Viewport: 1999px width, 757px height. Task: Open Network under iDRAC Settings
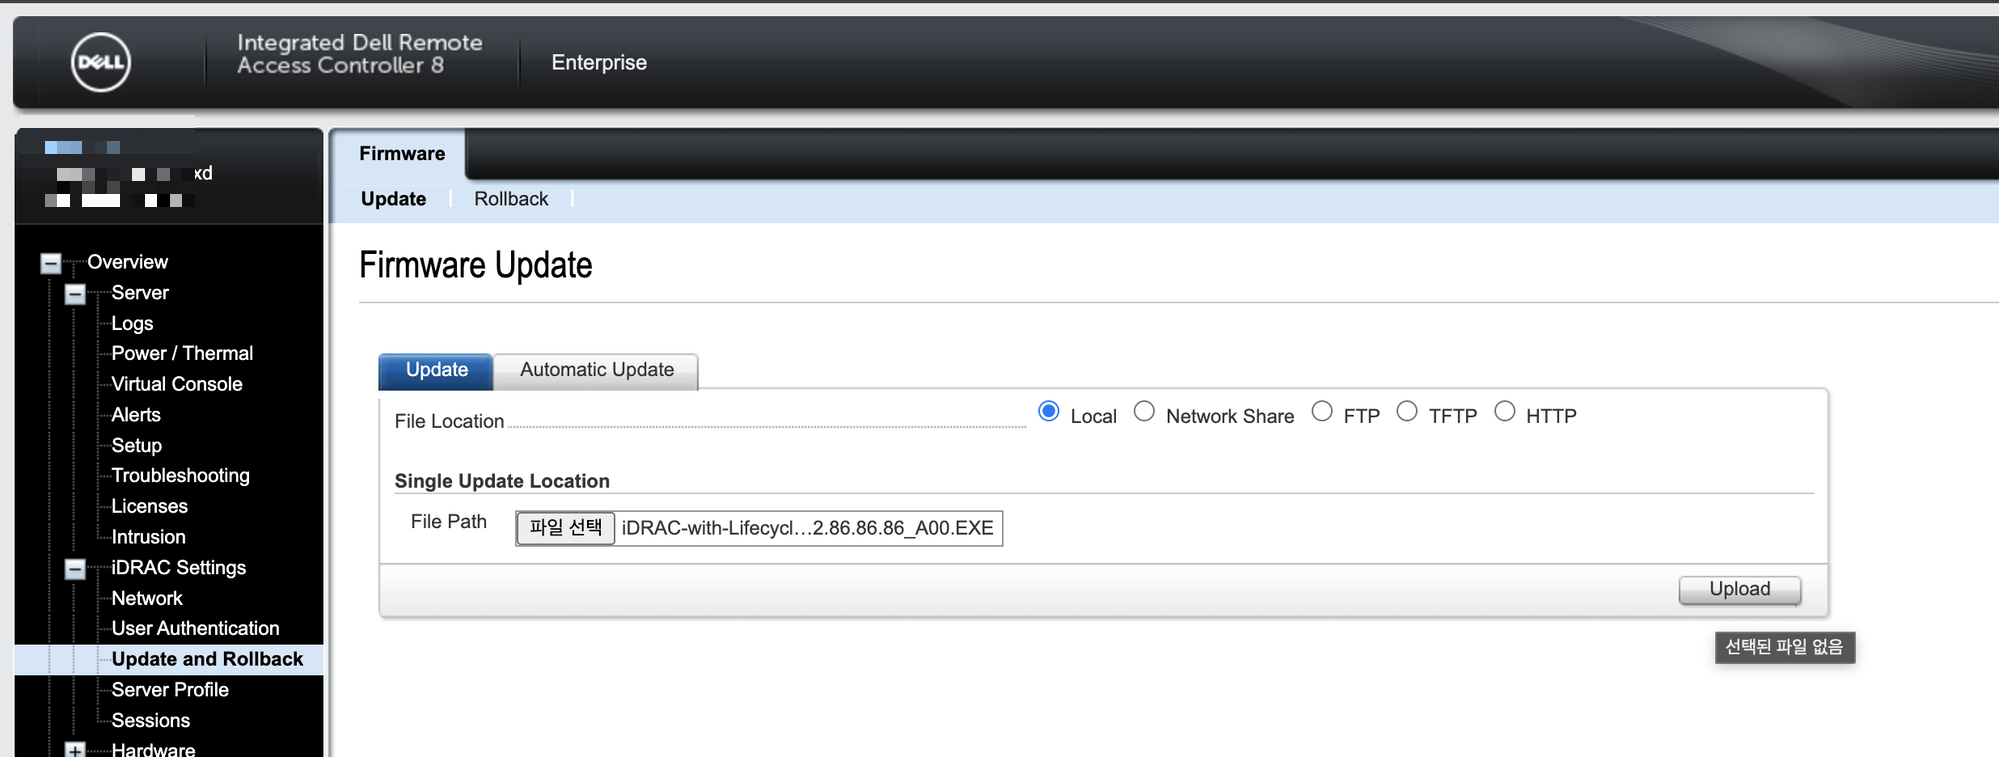(147, 598)
